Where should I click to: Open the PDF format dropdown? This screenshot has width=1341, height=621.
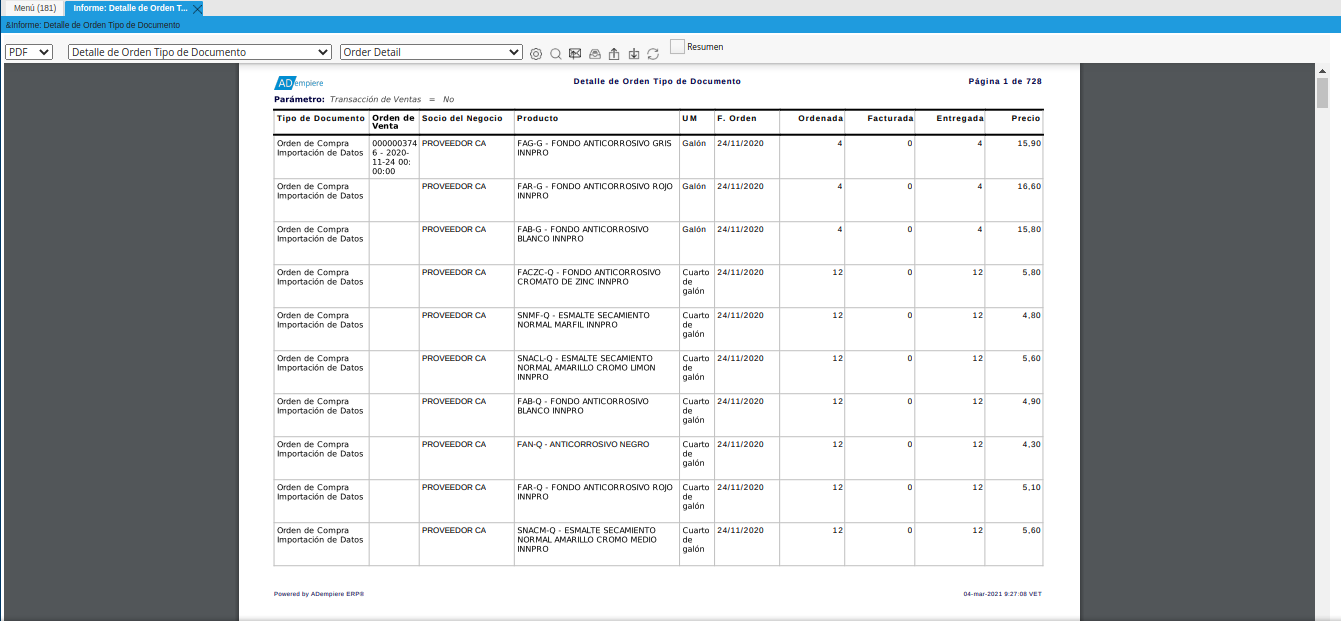[29, 52]
